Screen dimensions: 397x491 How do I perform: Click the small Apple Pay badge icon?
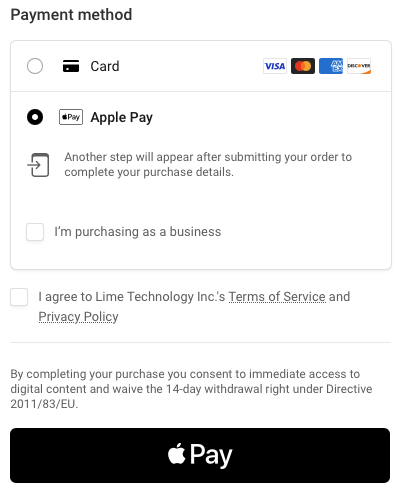[x=71, y=117]
